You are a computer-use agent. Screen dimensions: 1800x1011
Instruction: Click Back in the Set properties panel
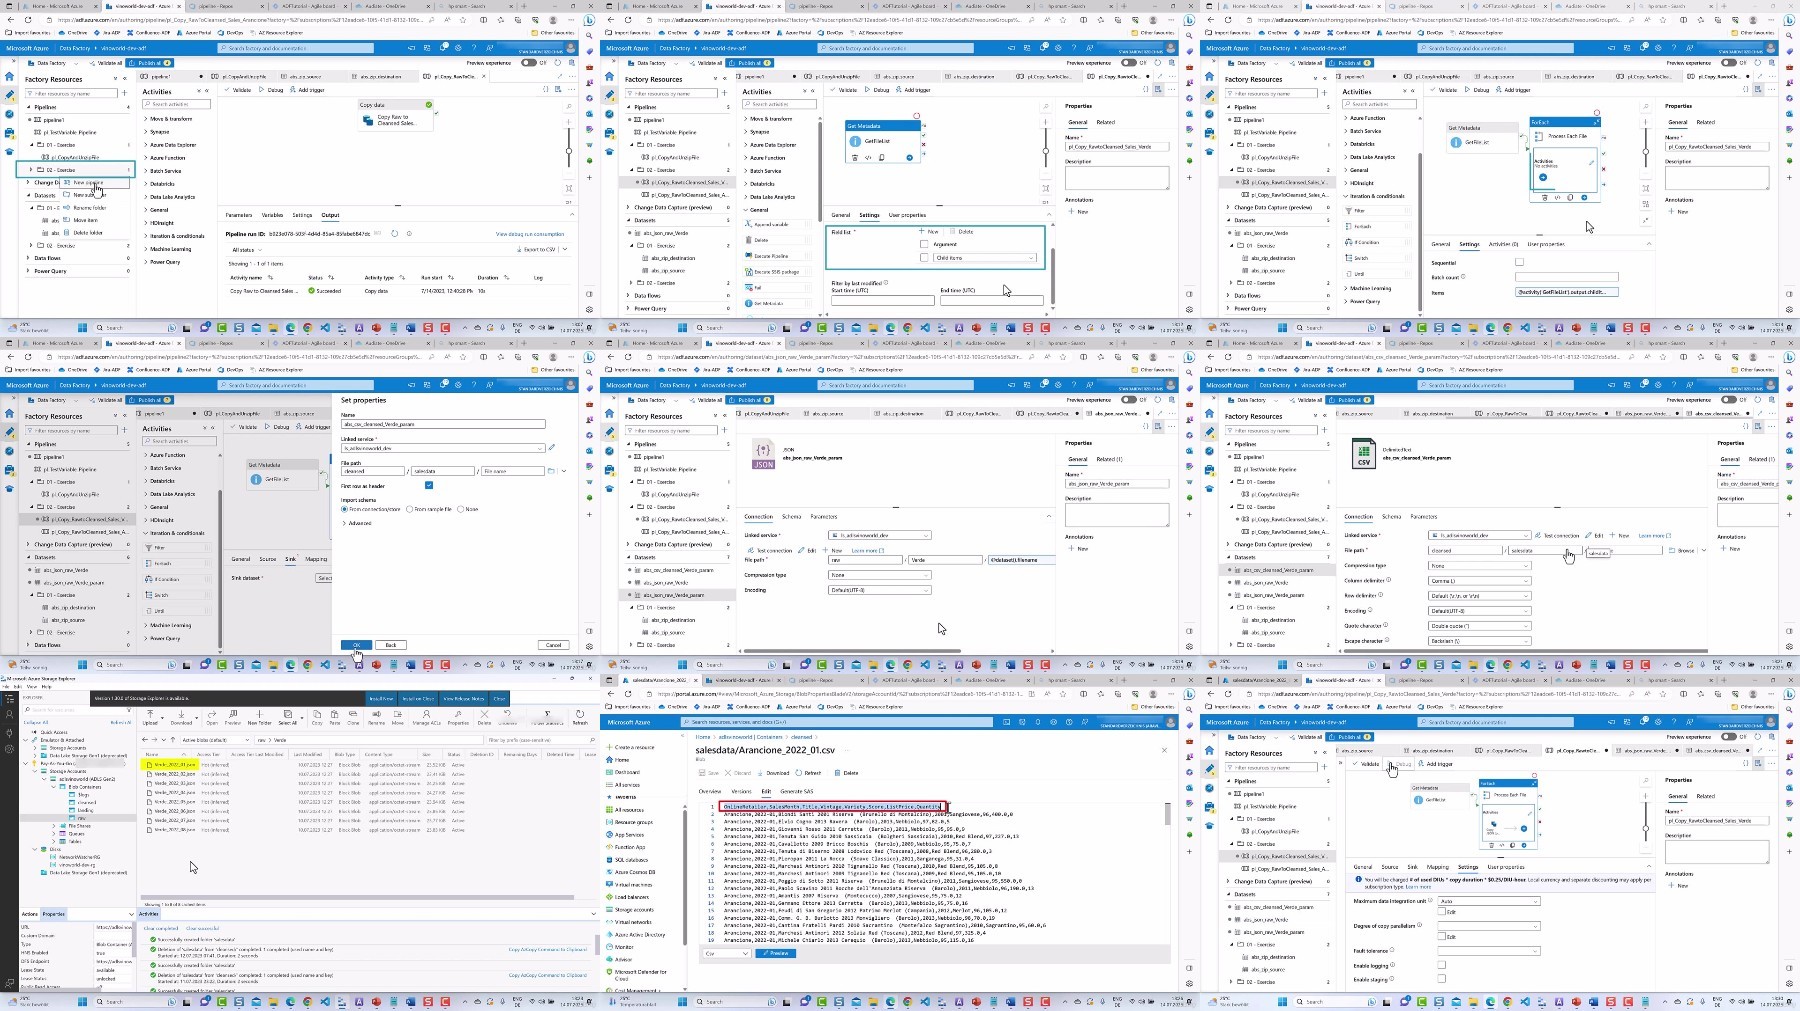(391, 645)
